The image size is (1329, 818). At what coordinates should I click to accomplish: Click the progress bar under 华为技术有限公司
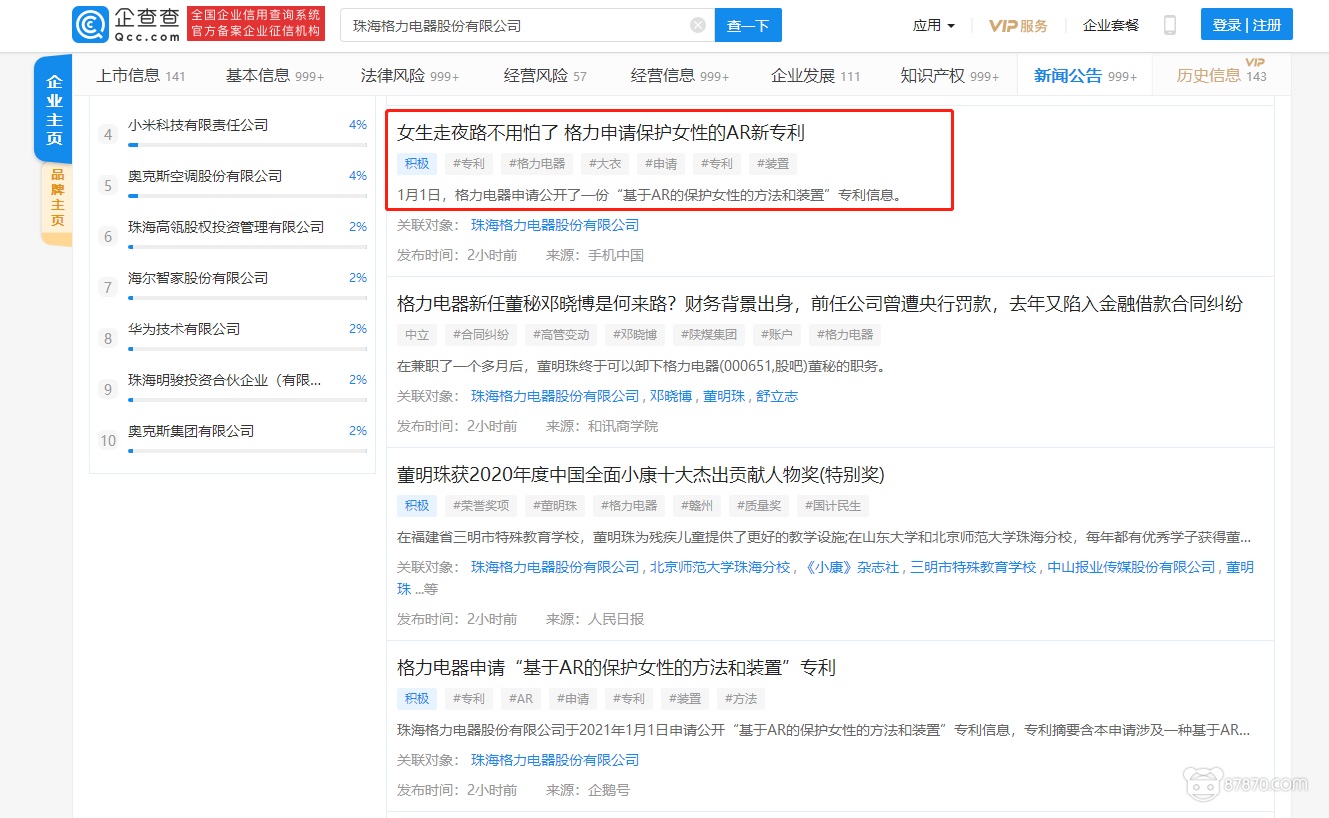(x=247, y=349)
